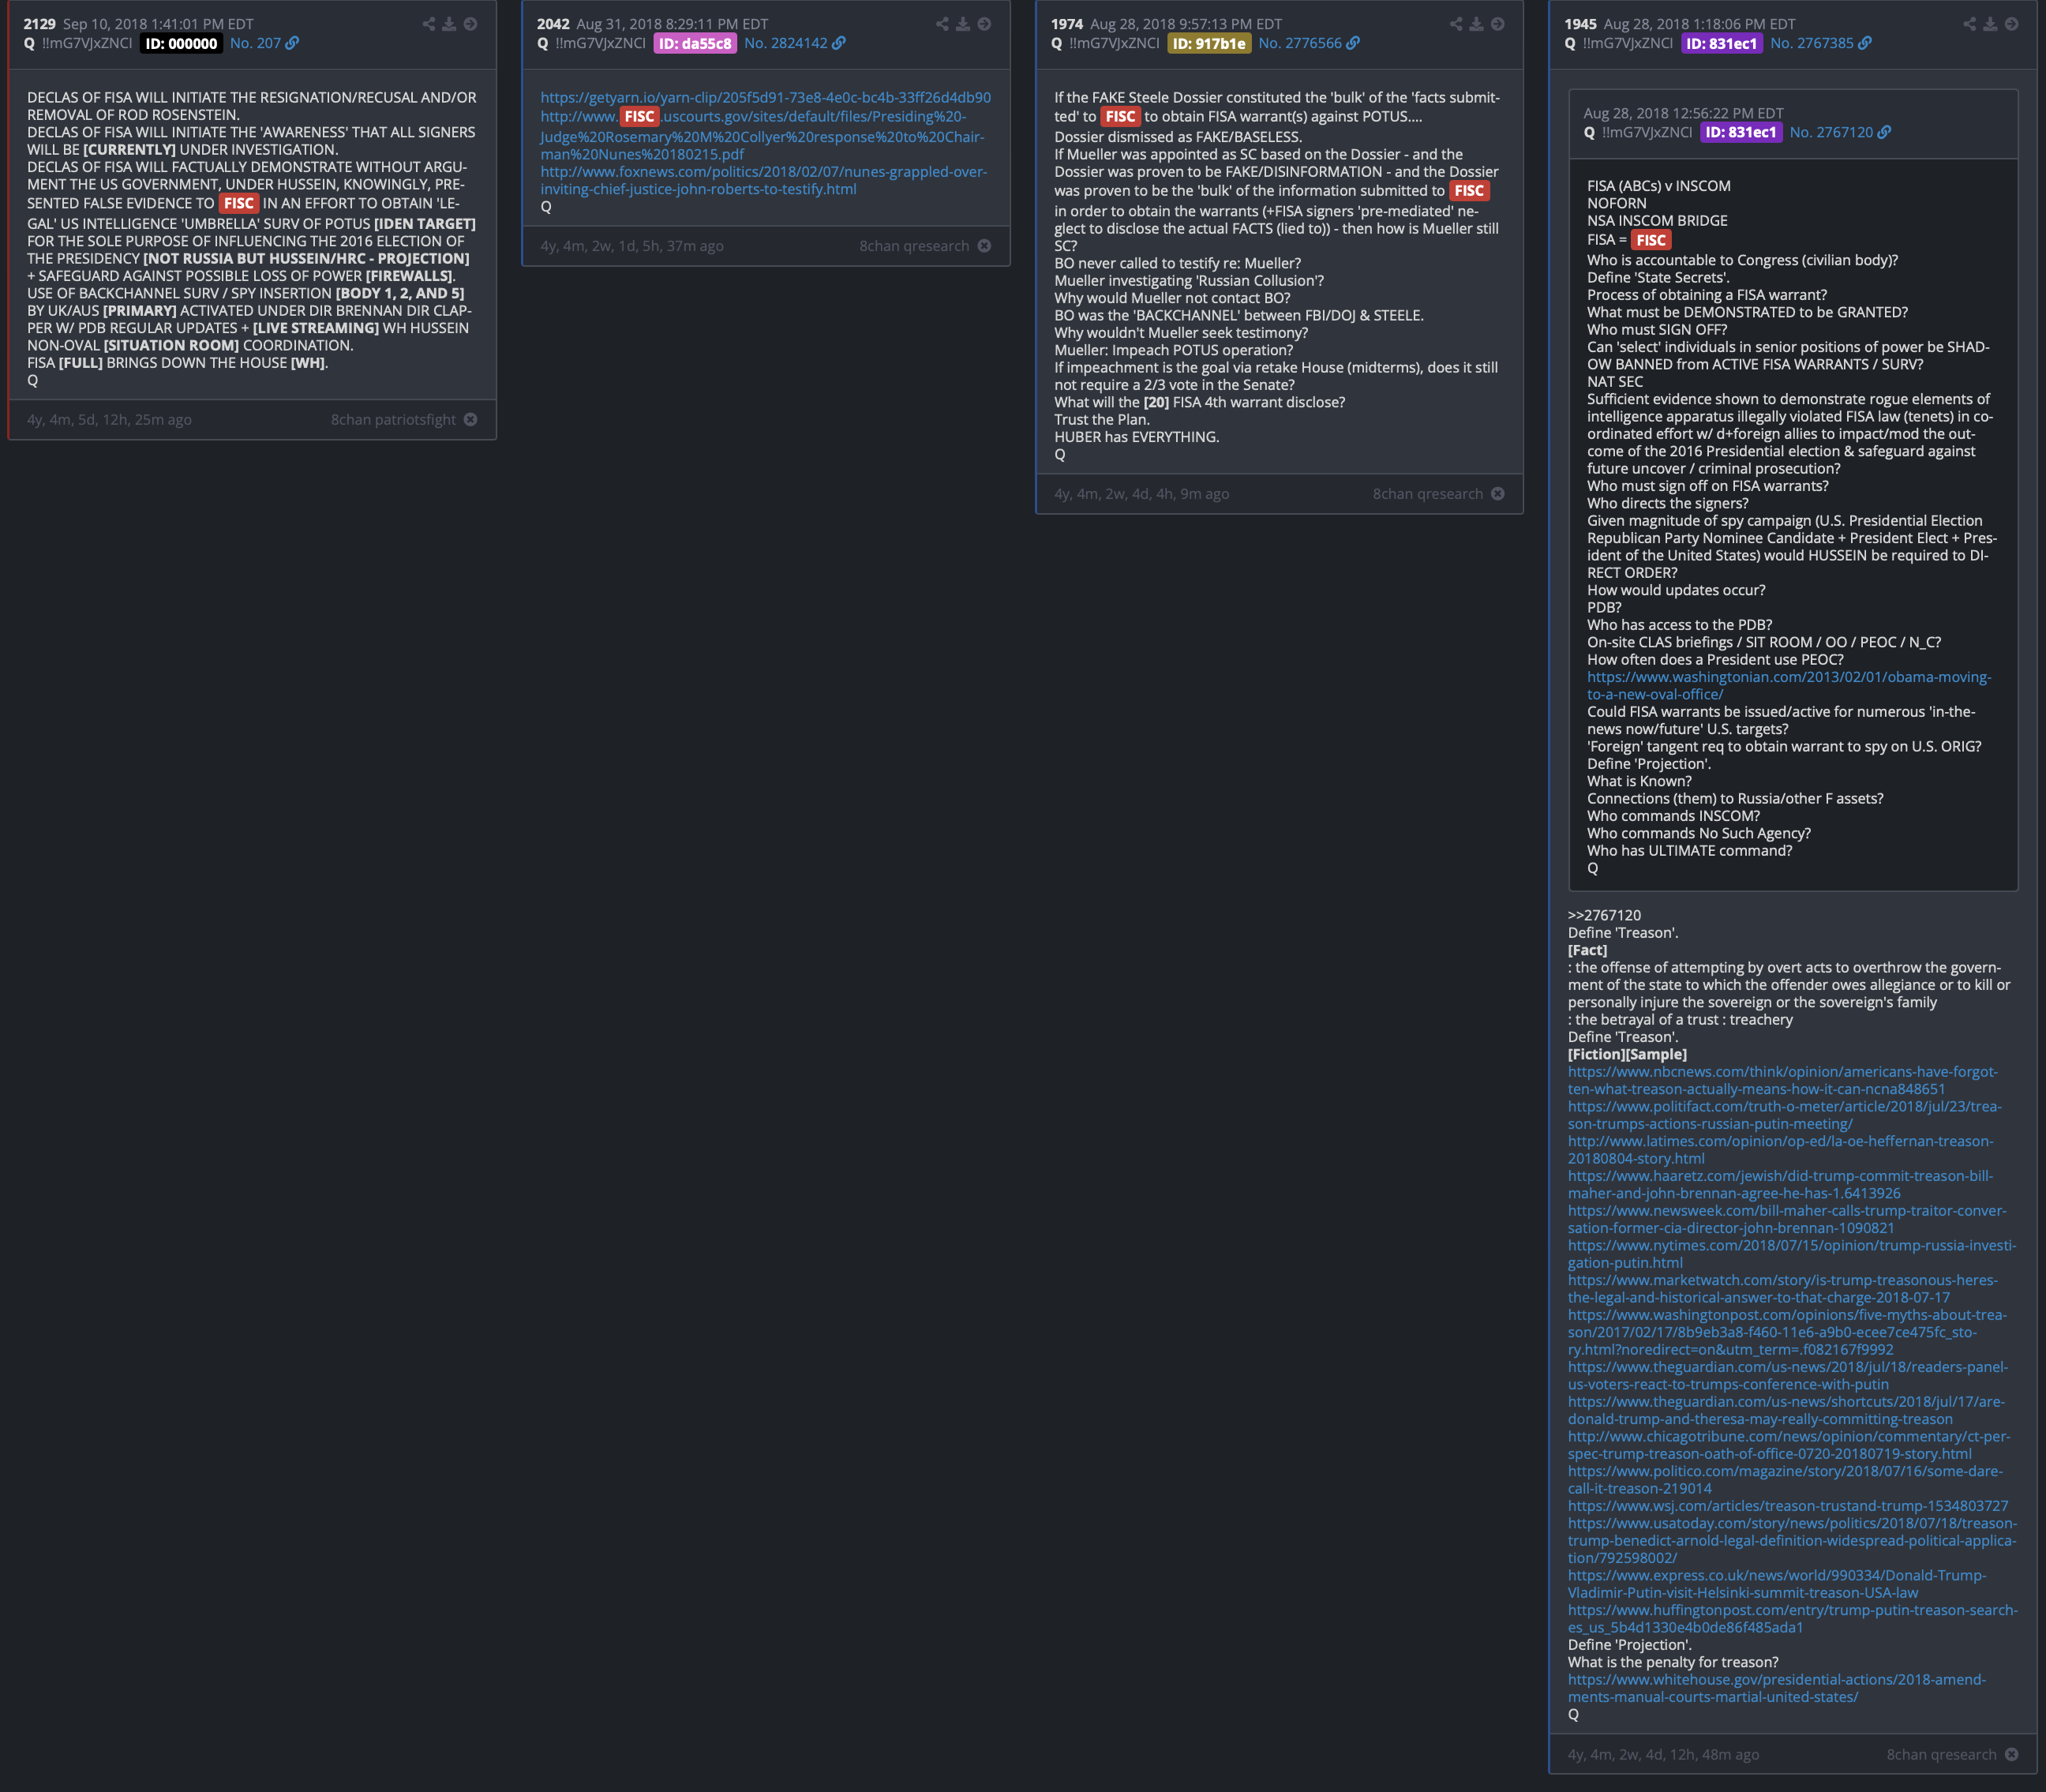Click post number 2129 heading

point(40,24)
